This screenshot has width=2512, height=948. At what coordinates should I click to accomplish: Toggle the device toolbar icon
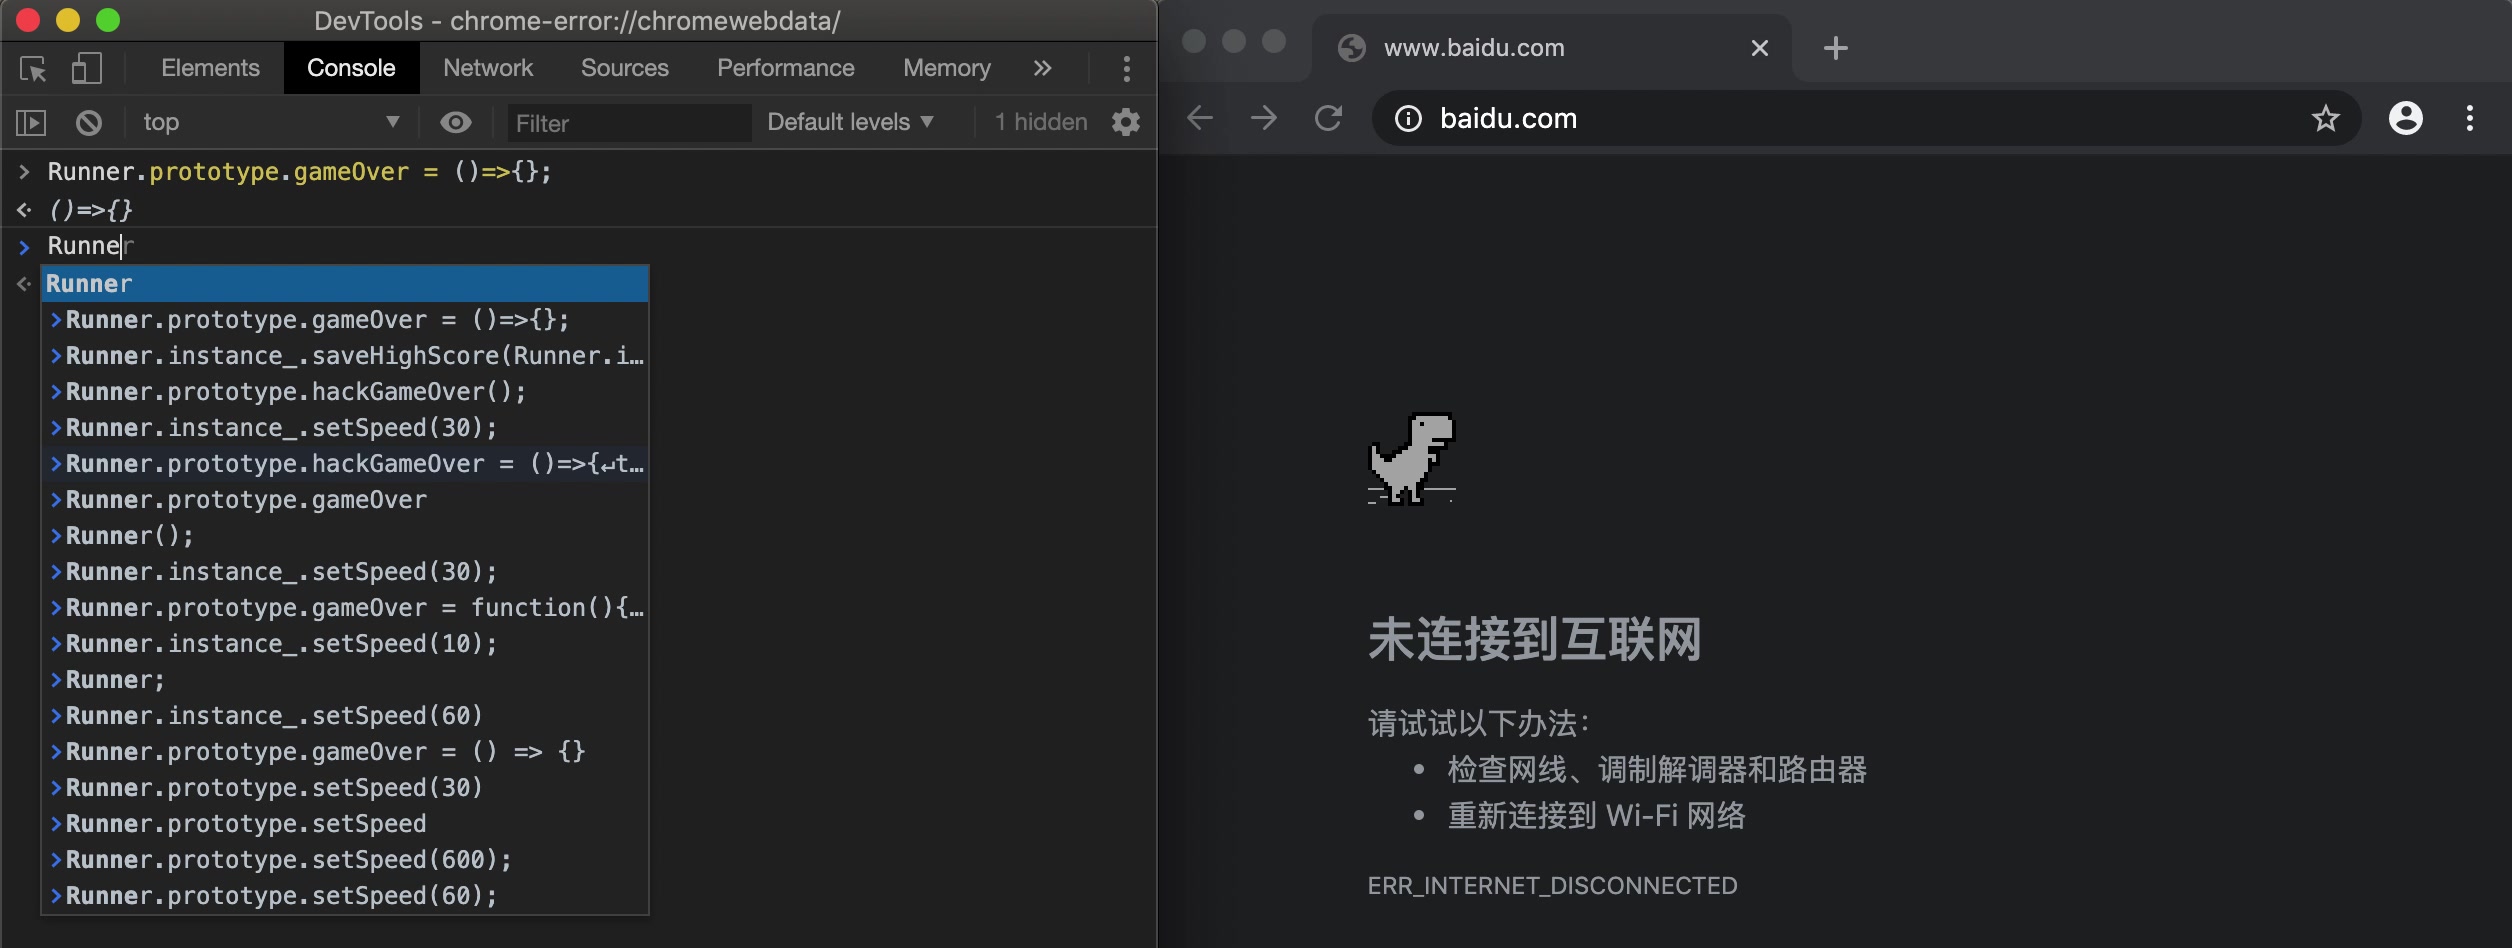pyautogui.click(x=86, y=68)
